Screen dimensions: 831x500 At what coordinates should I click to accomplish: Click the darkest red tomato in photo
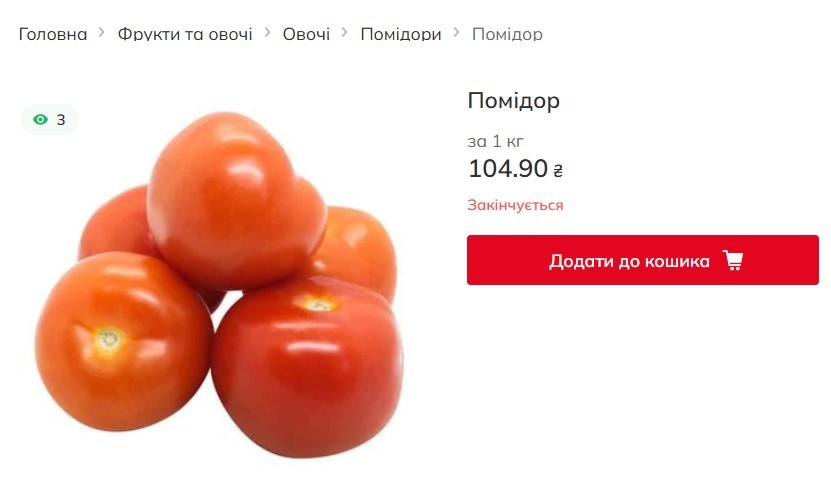coord(307,366)
